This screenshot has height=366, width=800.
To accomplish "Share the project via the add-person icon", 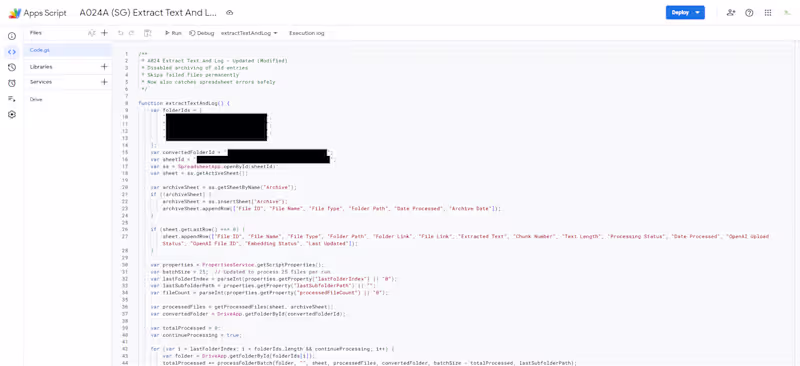I will (731, 13).
